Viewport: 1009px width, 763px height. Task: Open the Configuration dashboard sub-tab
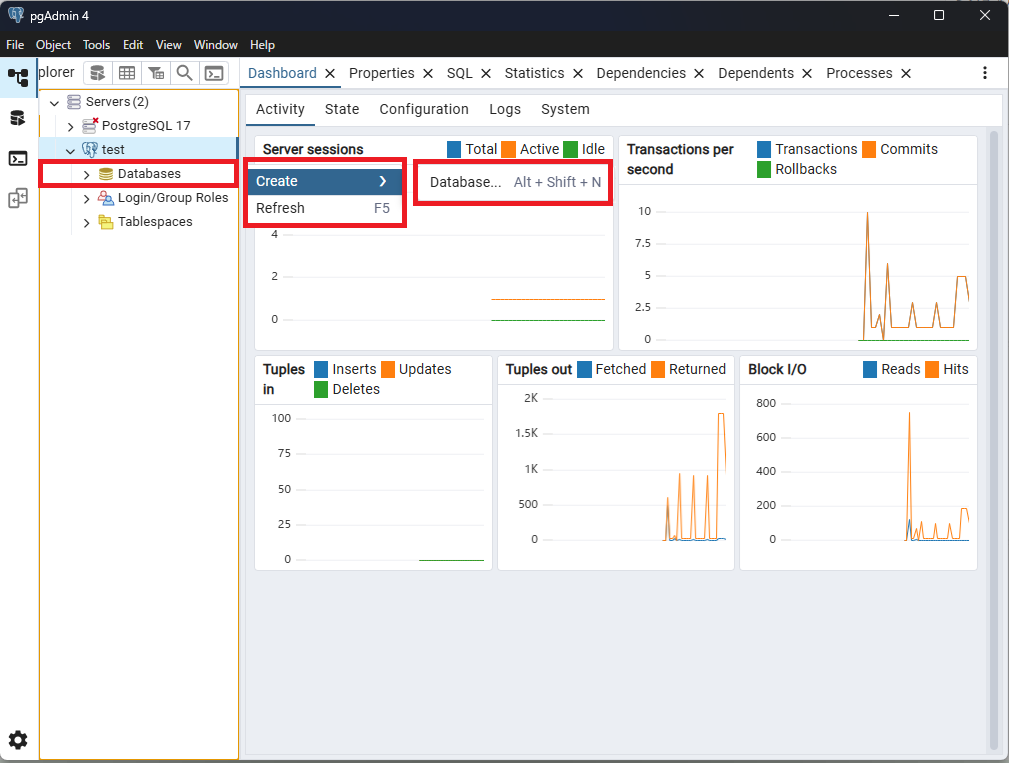click(x=424, y=109)
